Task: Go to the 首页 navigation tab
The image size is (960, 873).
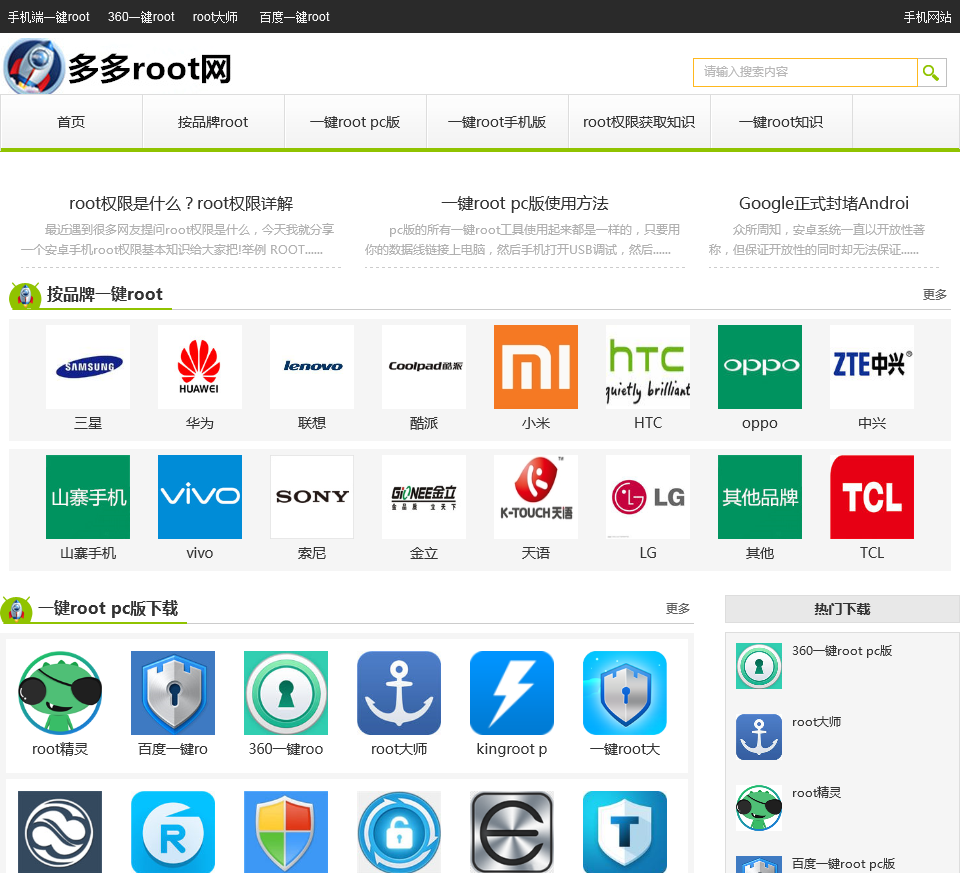Action: click(71, 122)
